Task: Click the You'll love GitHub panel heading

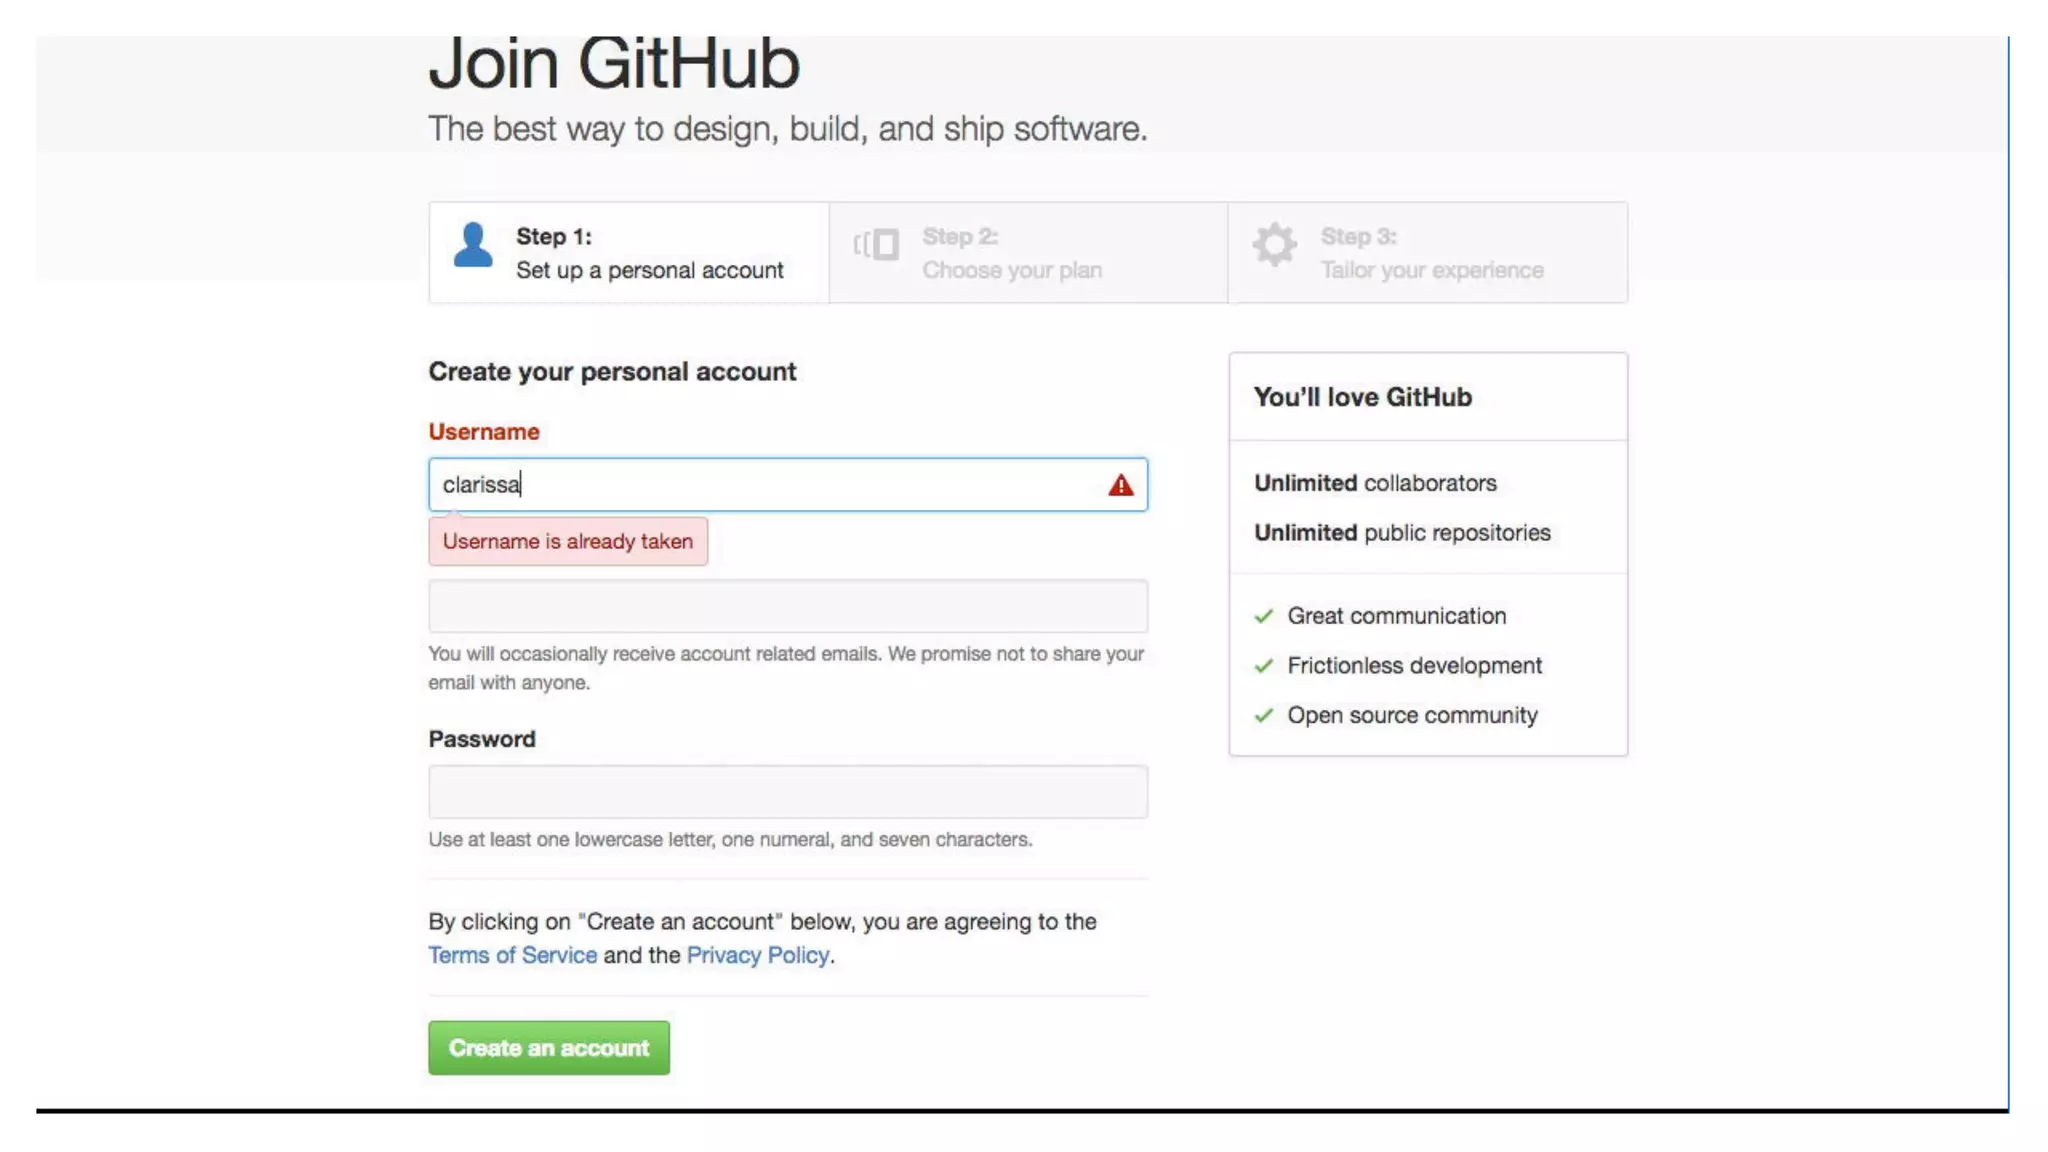Action: click(1362, 397)
